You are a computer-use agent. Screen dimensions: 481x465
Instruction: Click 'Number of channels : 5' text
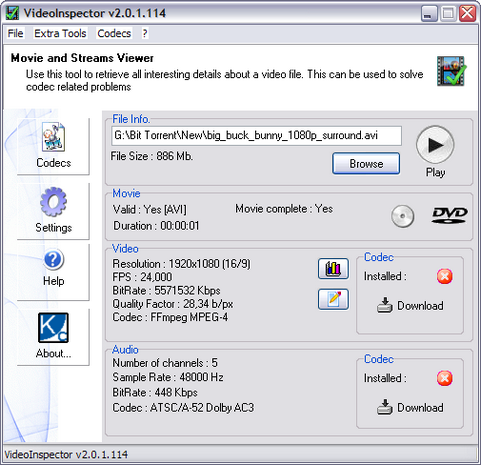coord(165,363)
